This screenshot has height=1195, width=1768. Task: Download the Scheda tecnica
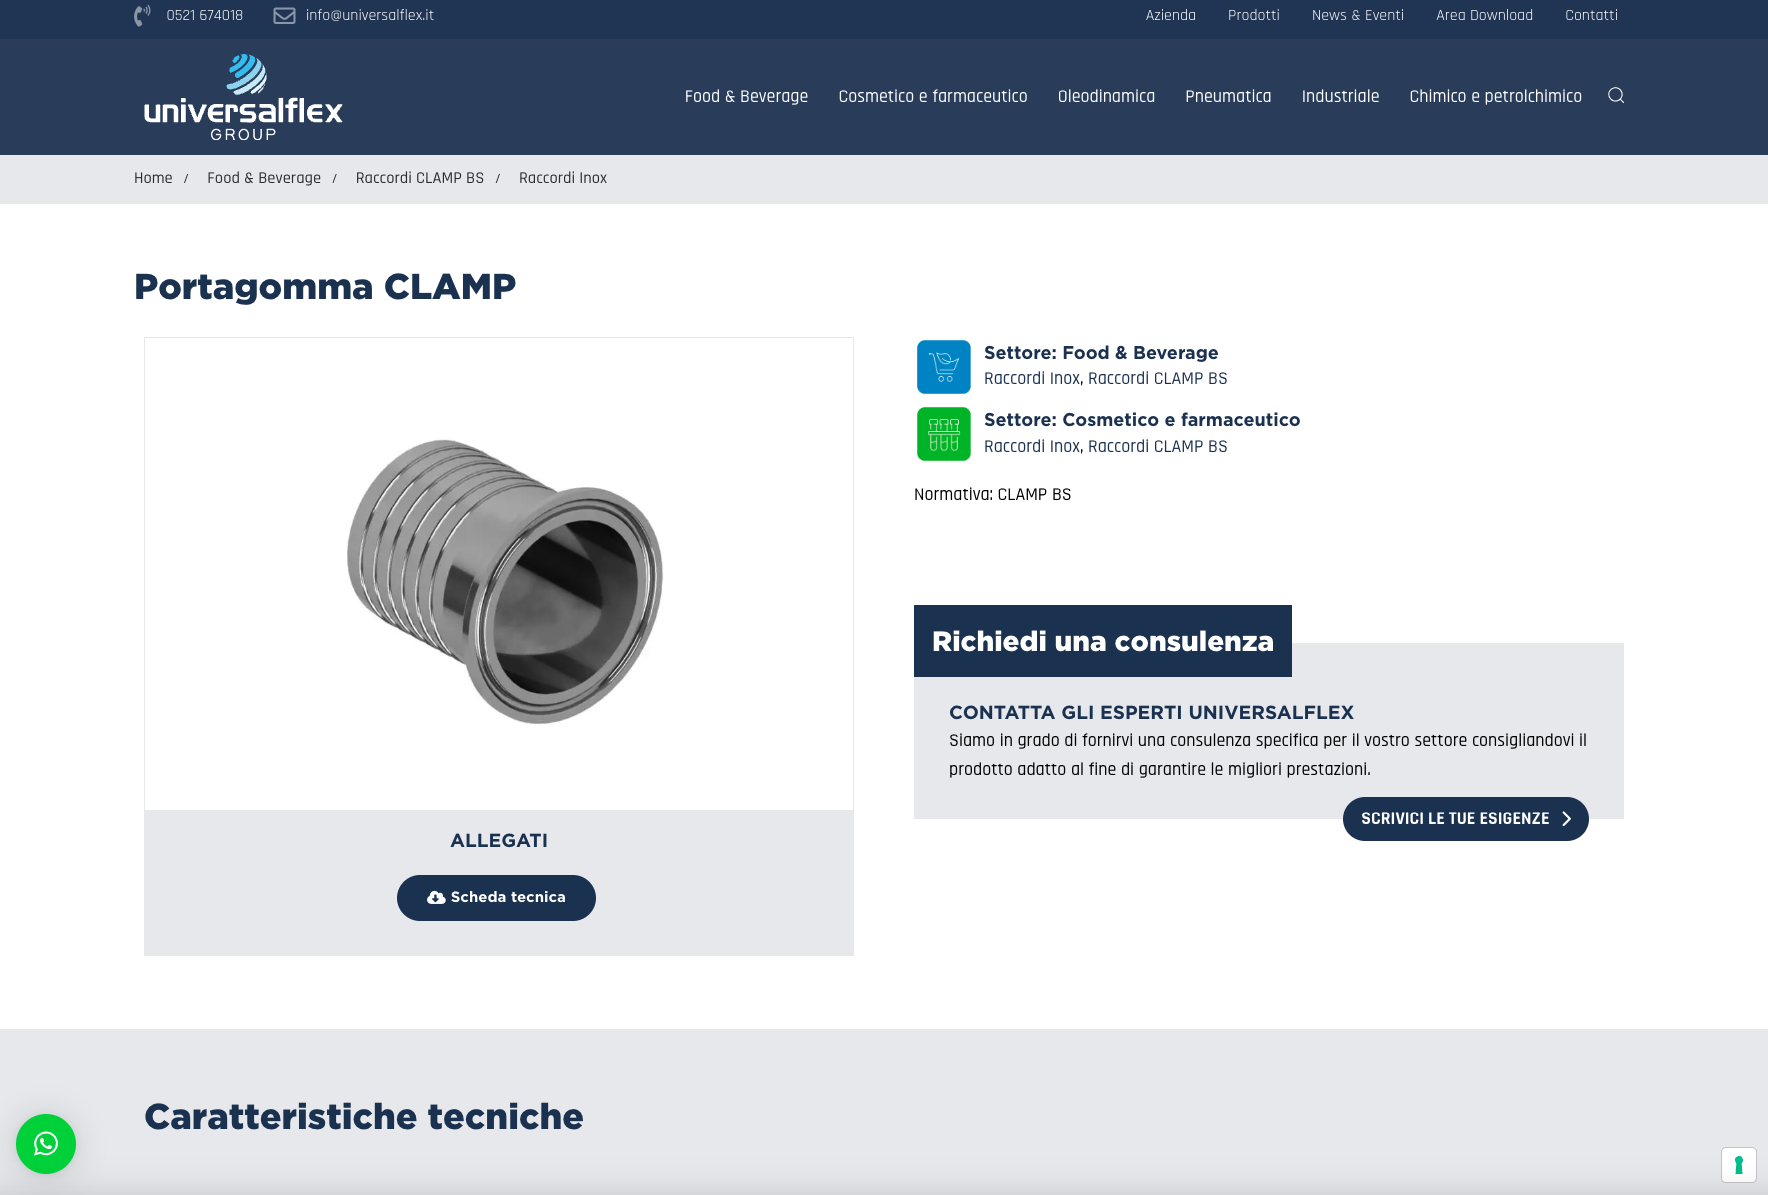coord(496,897)
